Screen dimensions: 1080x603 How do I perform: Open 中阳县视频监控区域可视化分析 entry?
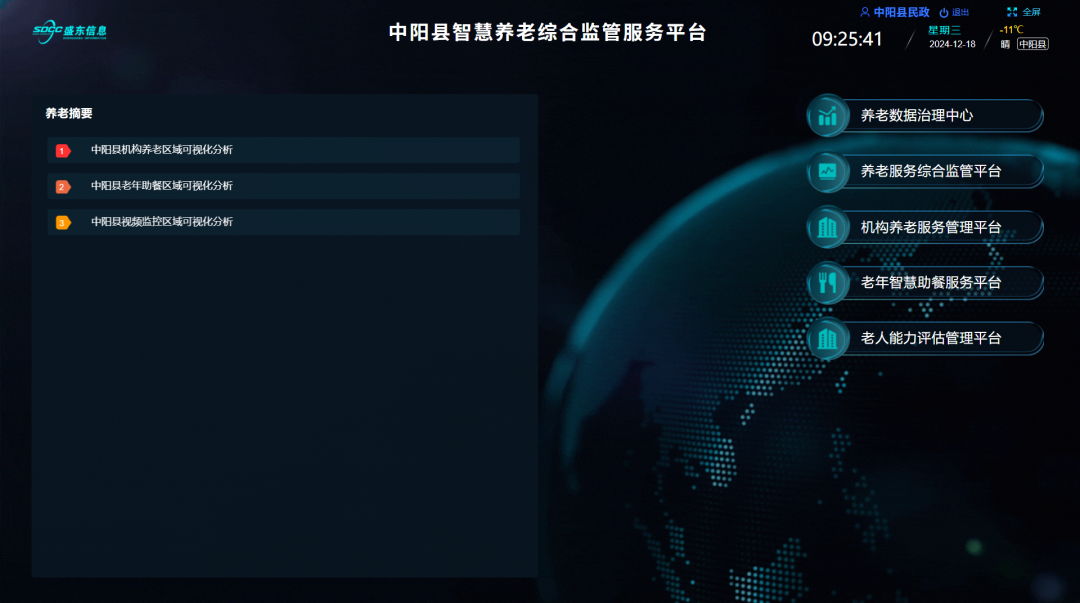pos(284,222)
